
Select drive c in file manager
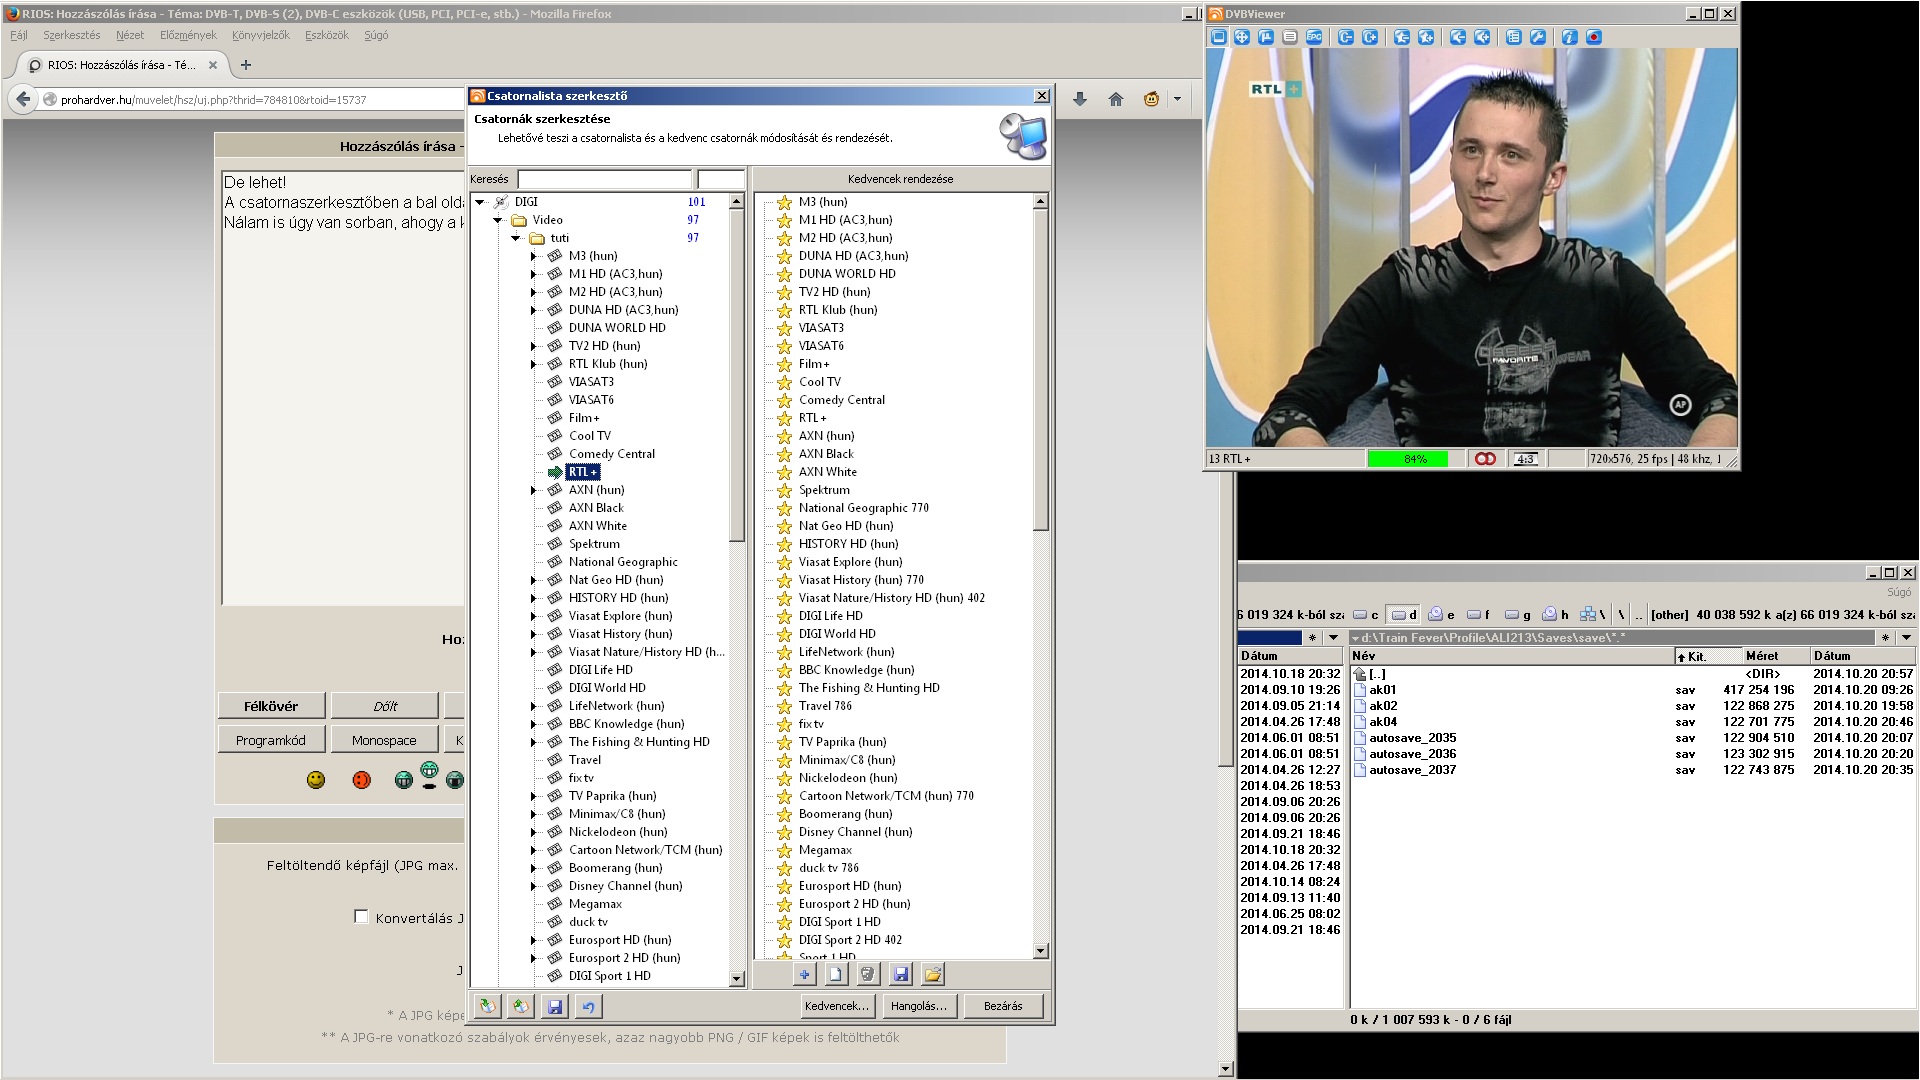pos(1366,615)
